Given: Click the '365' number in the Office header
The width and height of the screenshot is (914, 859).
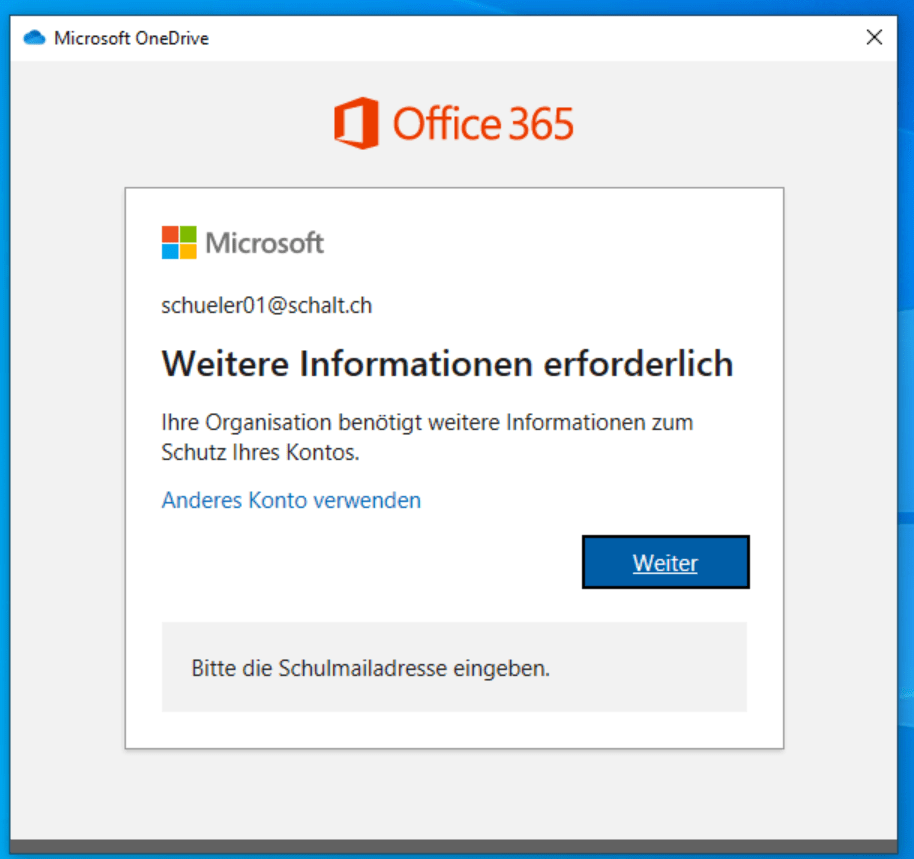Looking at the screenshot, I should (541, 124).
